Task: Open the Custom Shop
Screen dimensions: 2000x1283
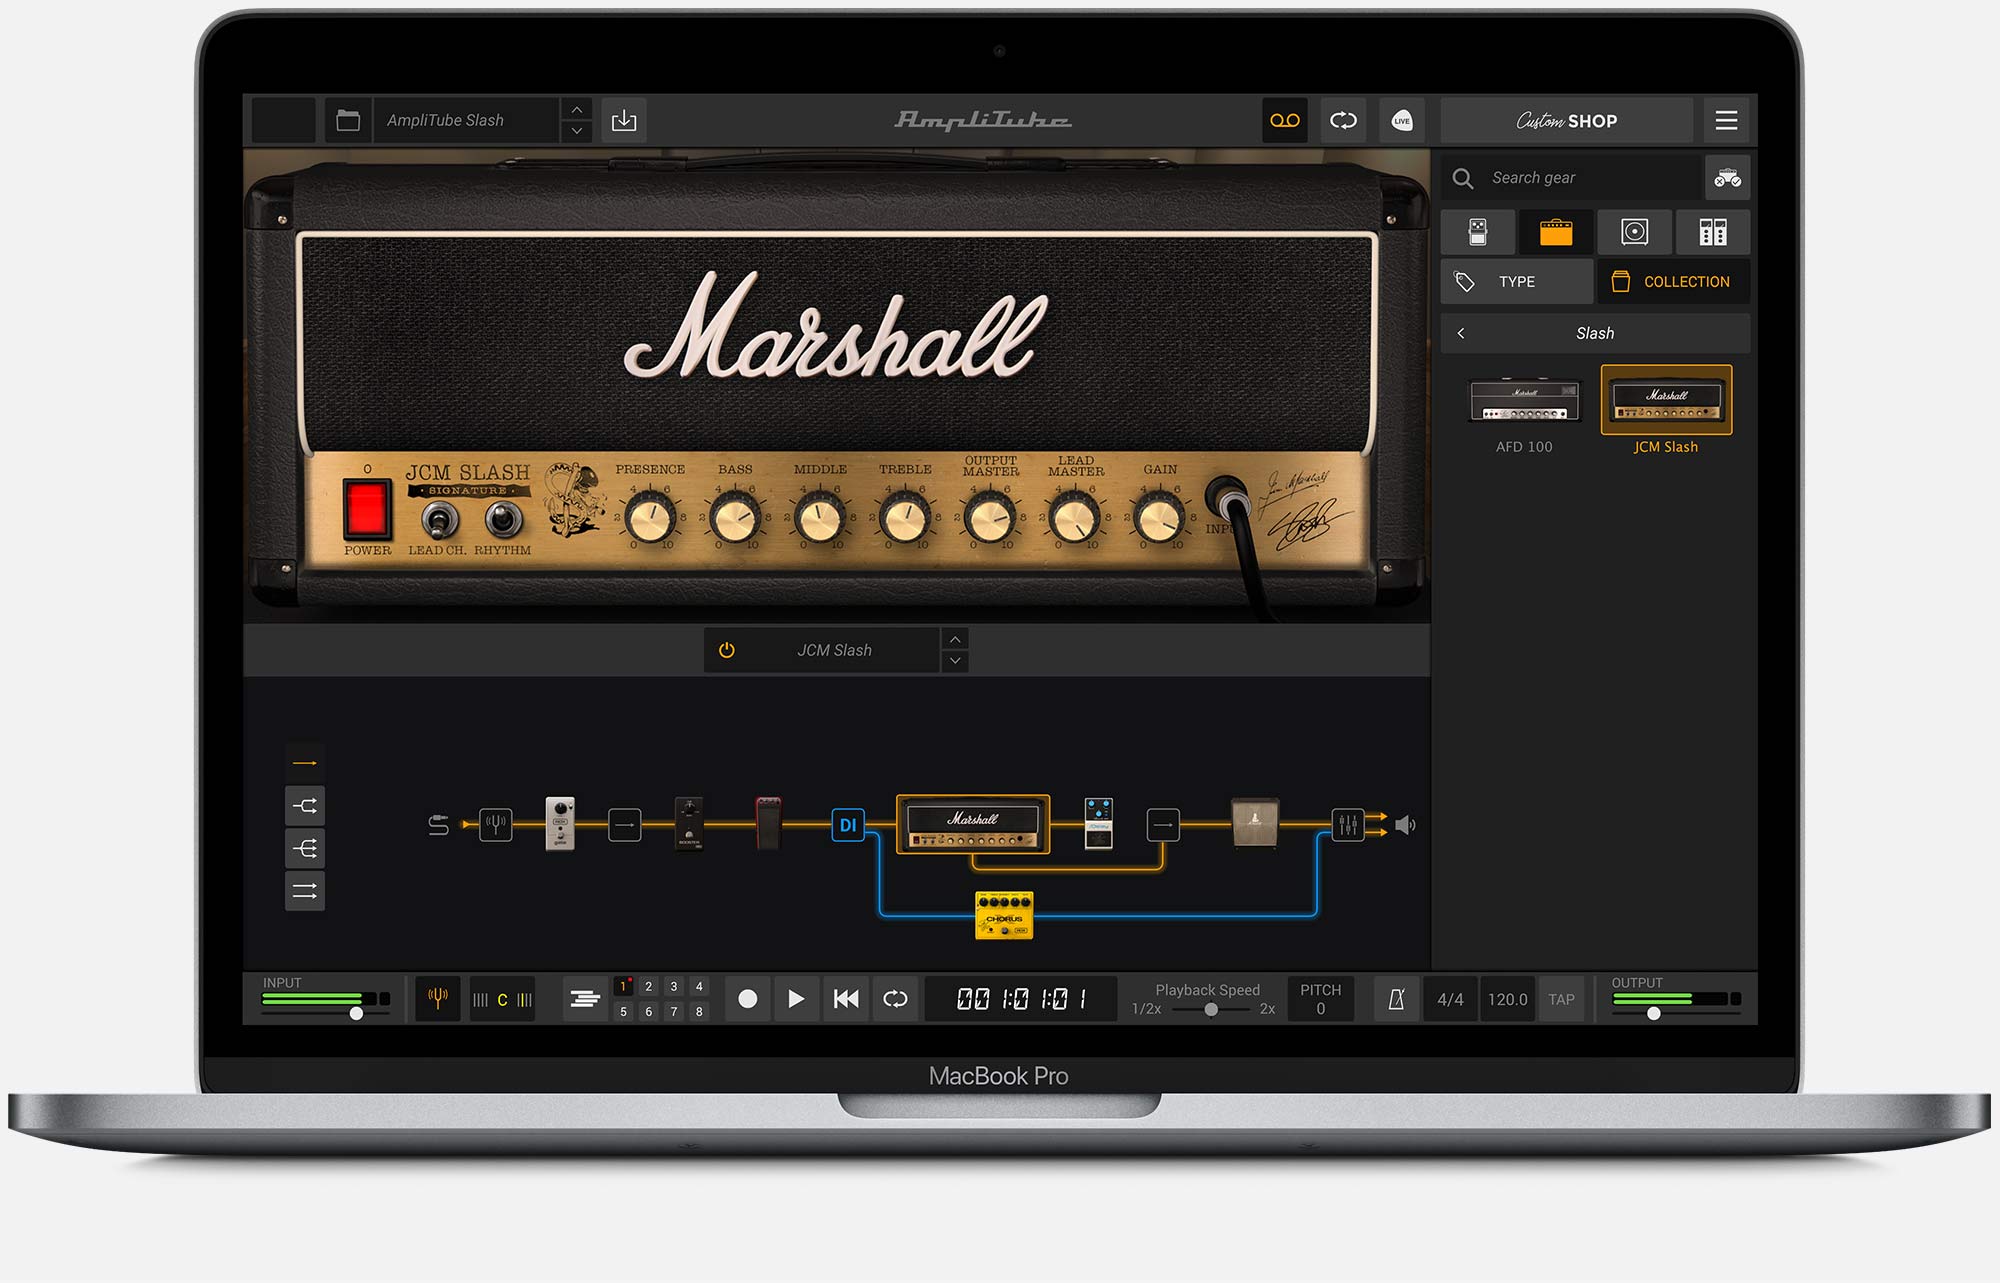Action: tap(1566, 120)
